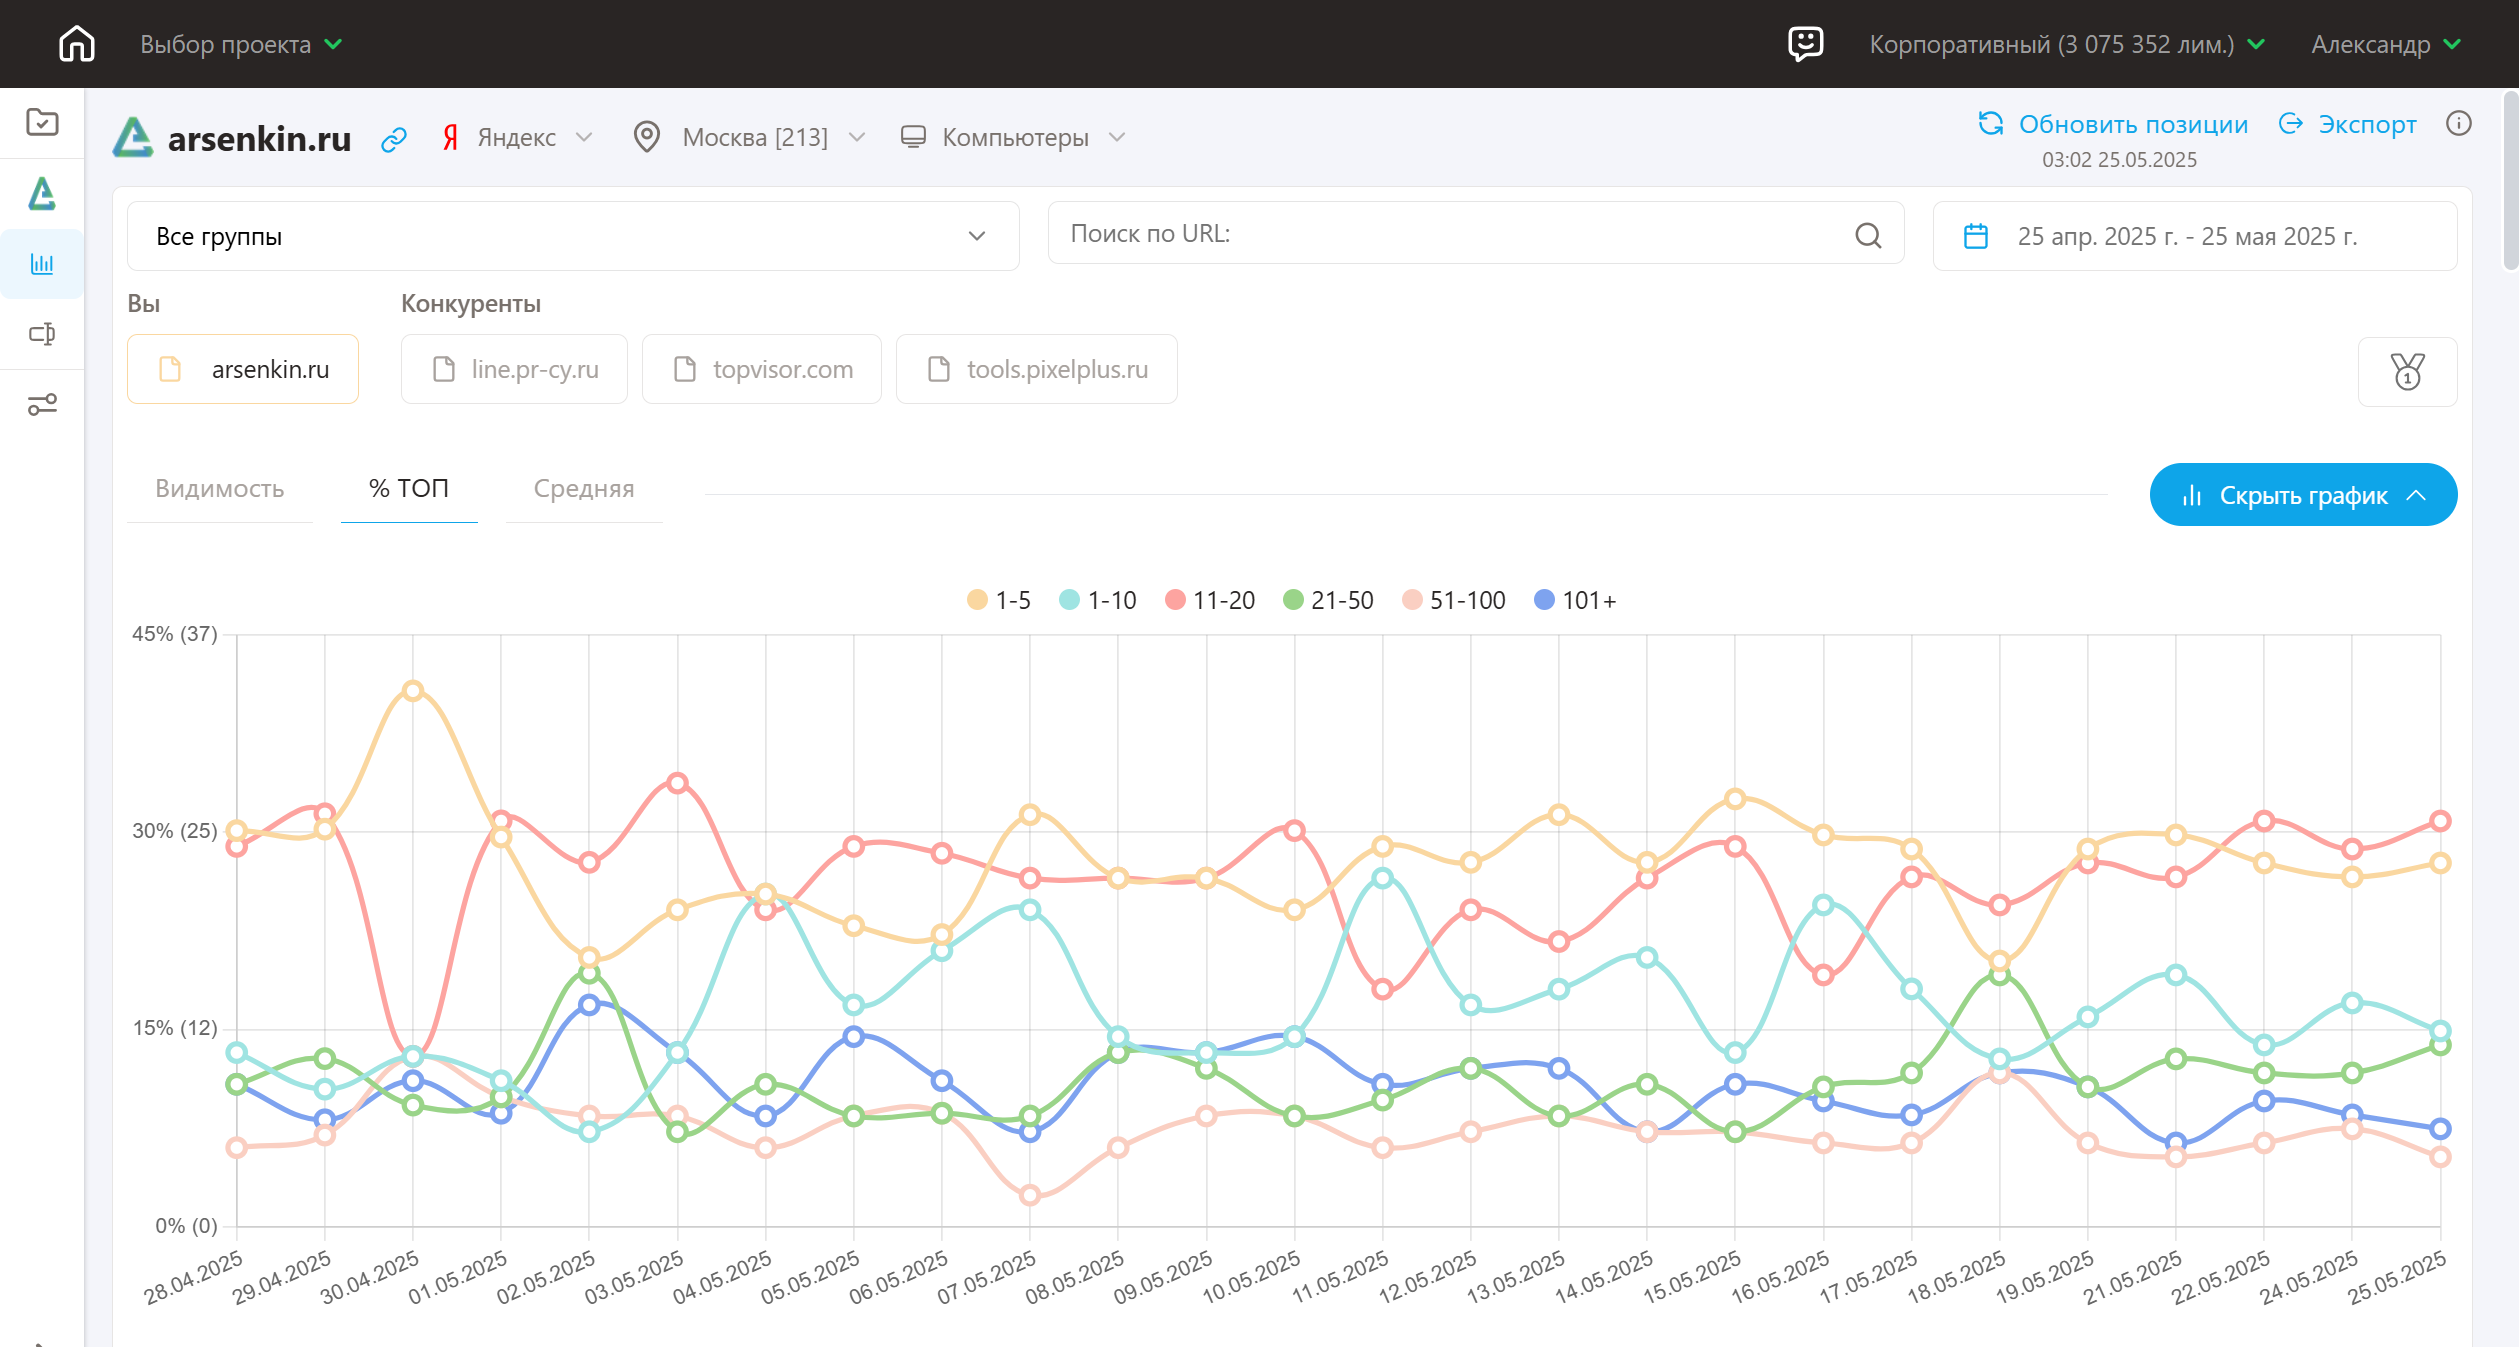The height and width of the screenshot is (1347, 2519).
Task: Click the info circle icon near Экспорт
Action: (x=2458, y=124)
